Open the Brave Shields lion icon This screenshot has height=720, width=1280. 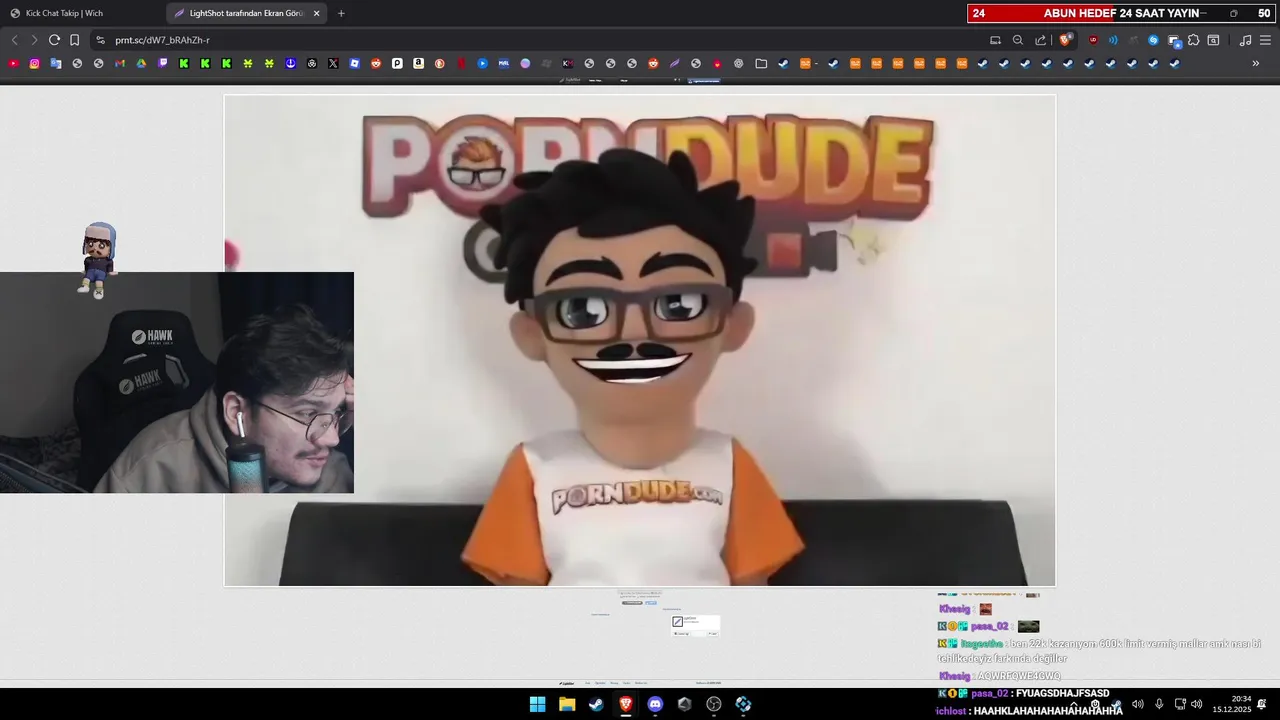[x=1065, y=40]
